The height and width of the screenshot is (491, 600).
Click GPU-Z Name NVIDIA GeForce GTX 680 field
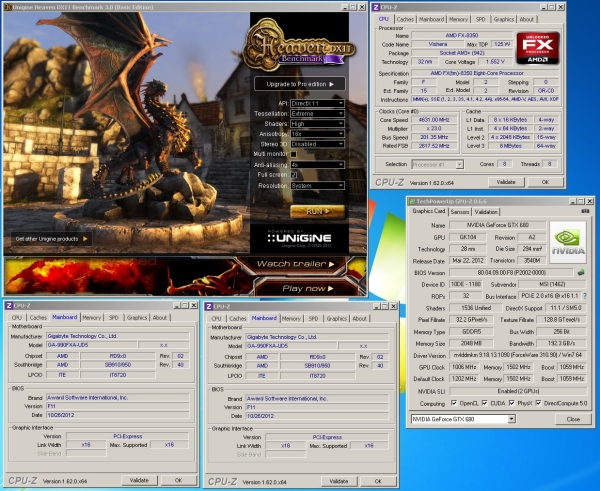[x=497, y=225]
